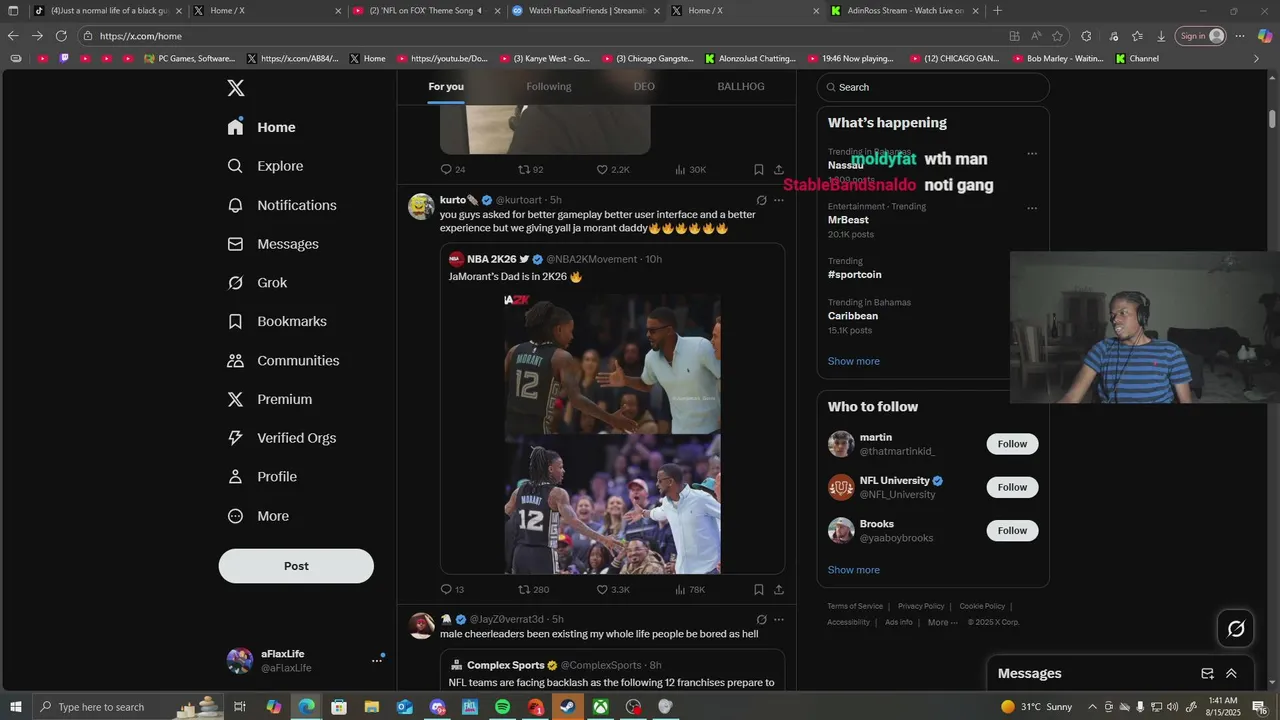Click the Grok icon on JayZ0verrat3d's post
This screenshot has height=720, width=1280.
[x=761, y=619]
